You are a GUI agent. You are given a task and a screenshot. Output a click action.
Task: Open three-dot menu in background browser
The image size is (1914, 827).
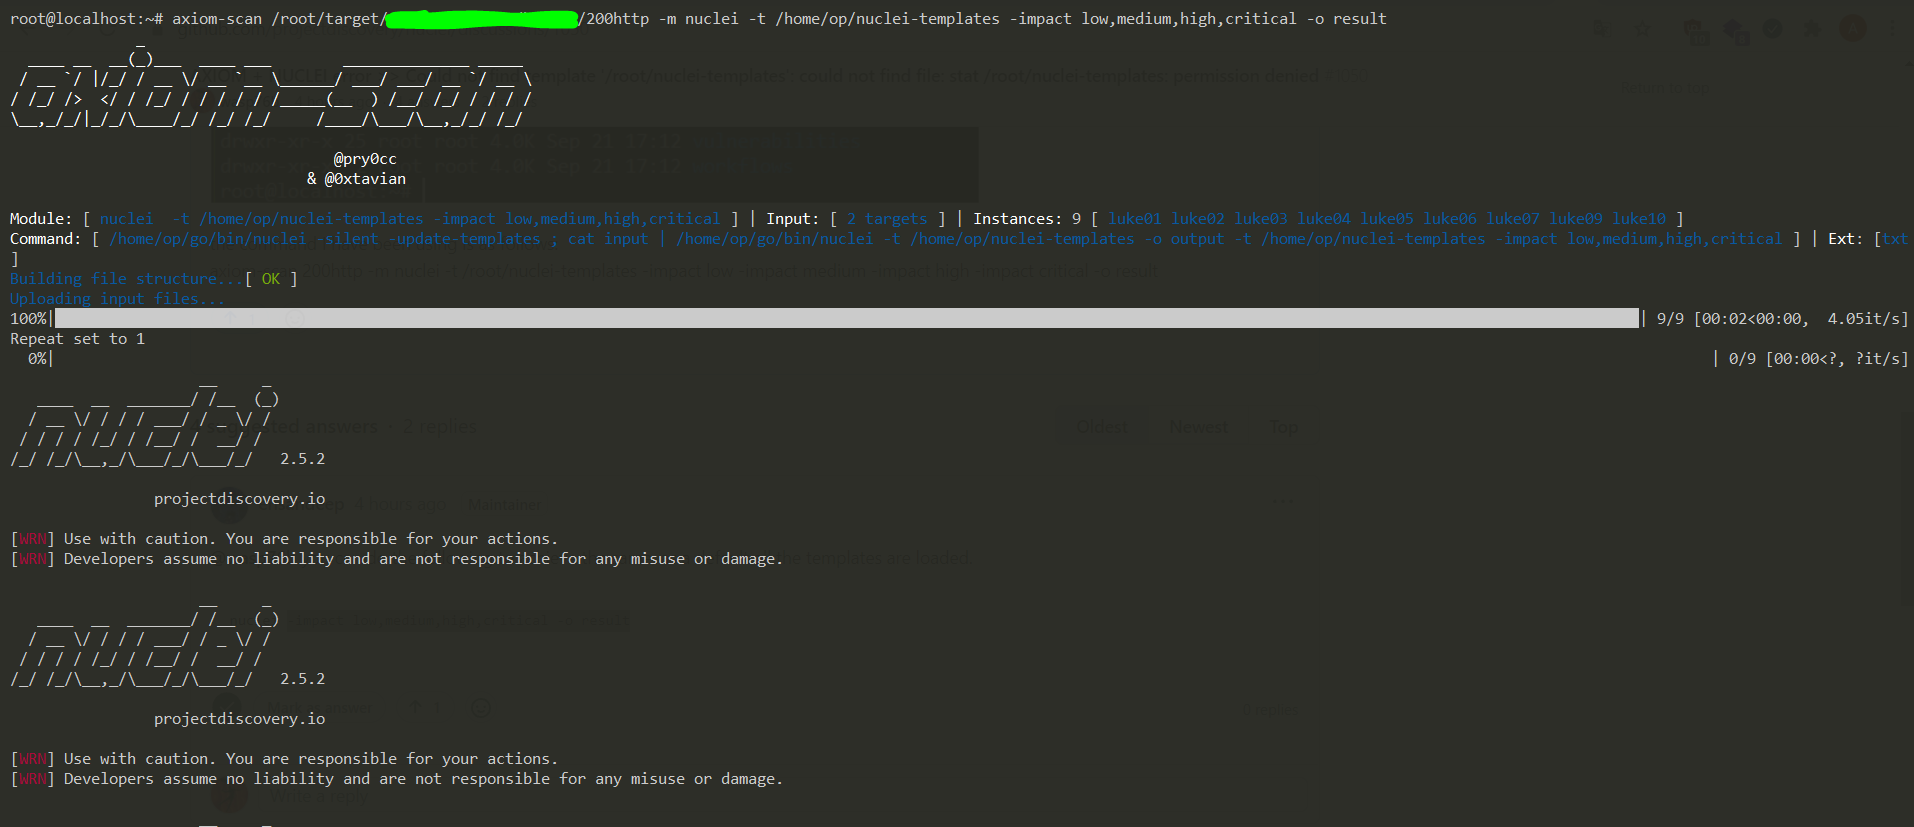(x=1892, y=28)
